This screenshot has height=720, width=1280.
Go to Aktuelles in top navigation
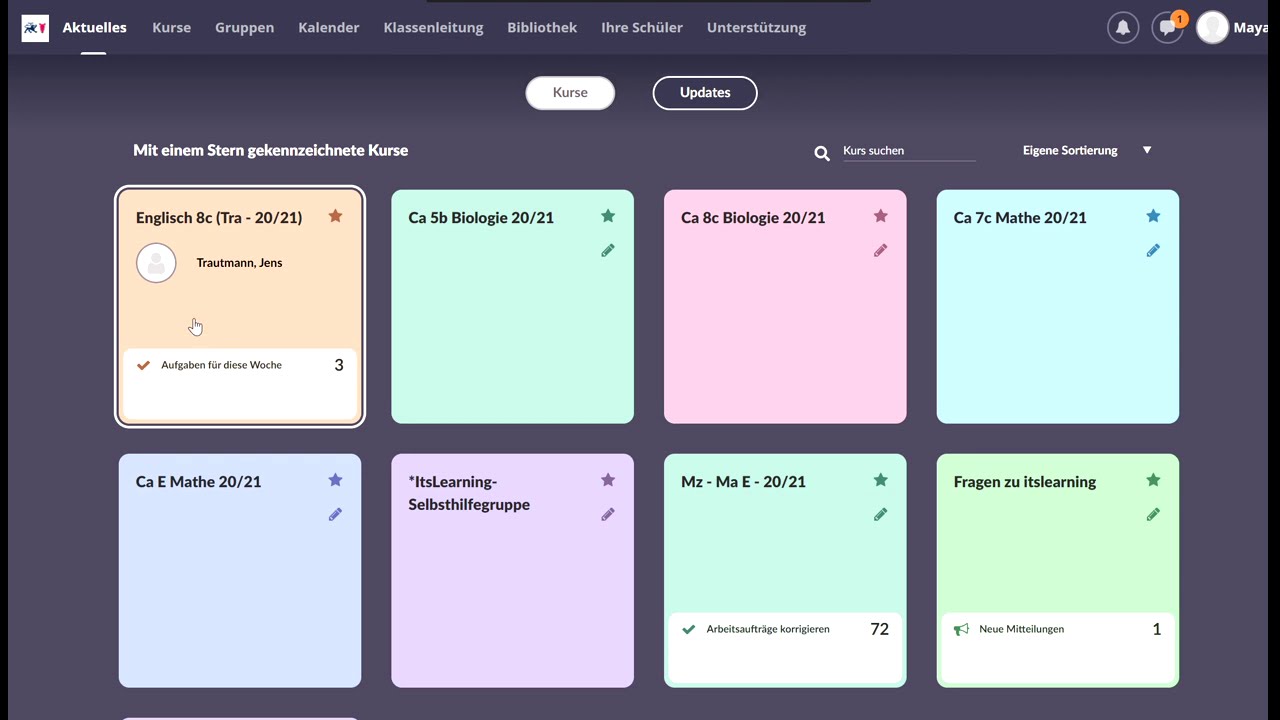[x=94, y=28]
